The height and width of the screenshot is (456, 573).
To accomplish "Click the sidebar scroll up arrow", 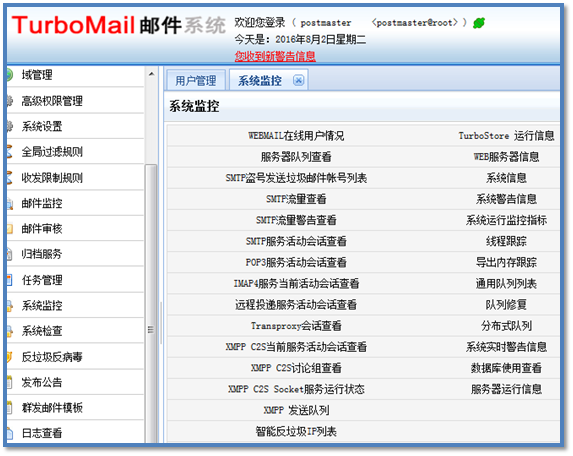I will (151, 74).
